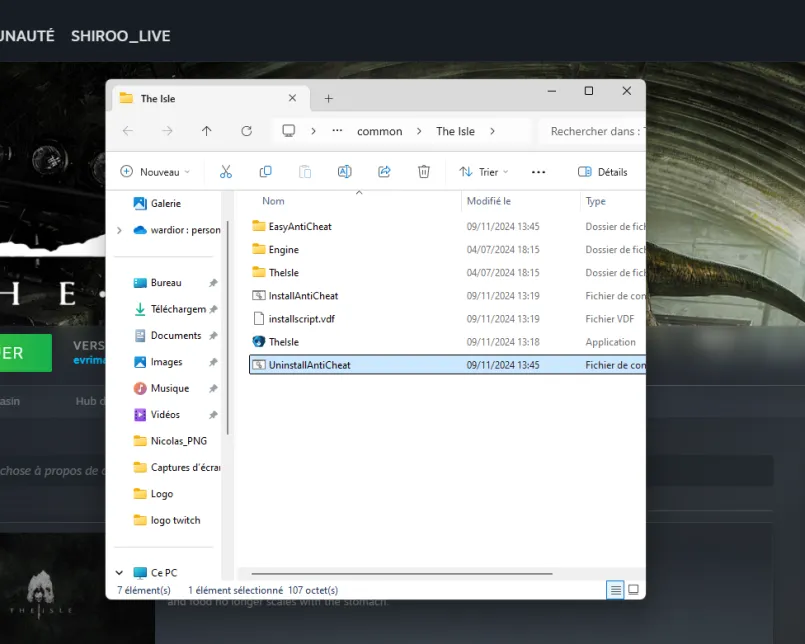Click the Rechercher dans search field
805x644 pixels.
[591, 131]
